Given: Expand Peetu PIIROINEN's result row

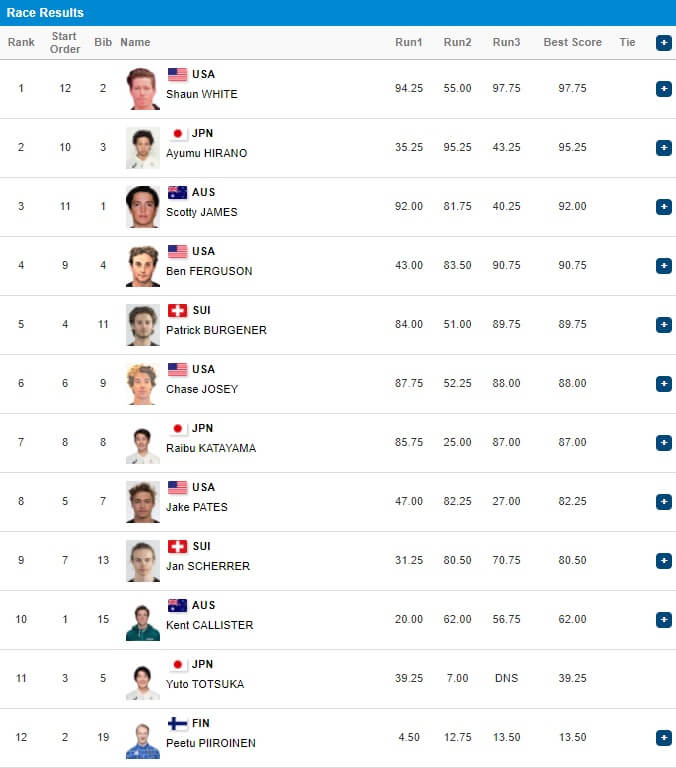Looking at the screenshot, I should pyautogui.click(x=663, y=737).
